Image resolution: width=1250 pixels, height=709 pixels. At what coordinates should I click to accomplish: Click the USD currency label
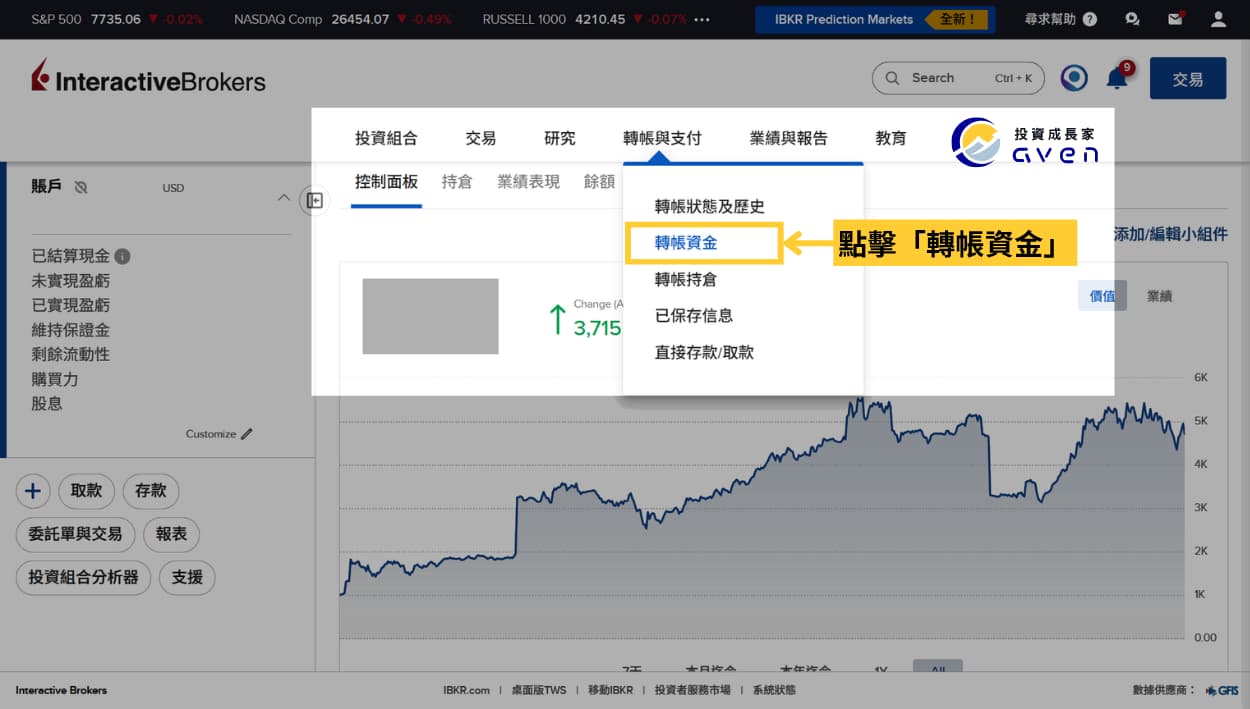pyautogui.click(x=173, y=188)
